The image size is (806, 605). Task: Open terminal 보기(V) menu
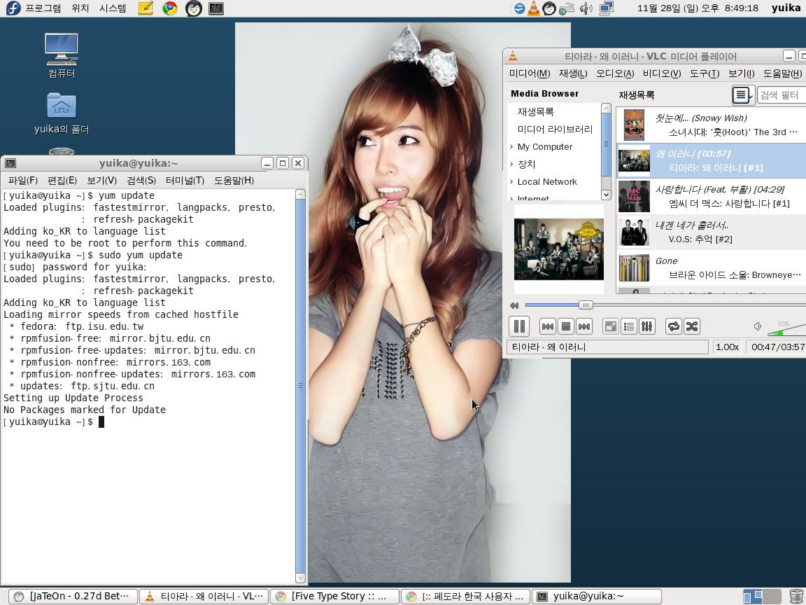pos(102,180)
